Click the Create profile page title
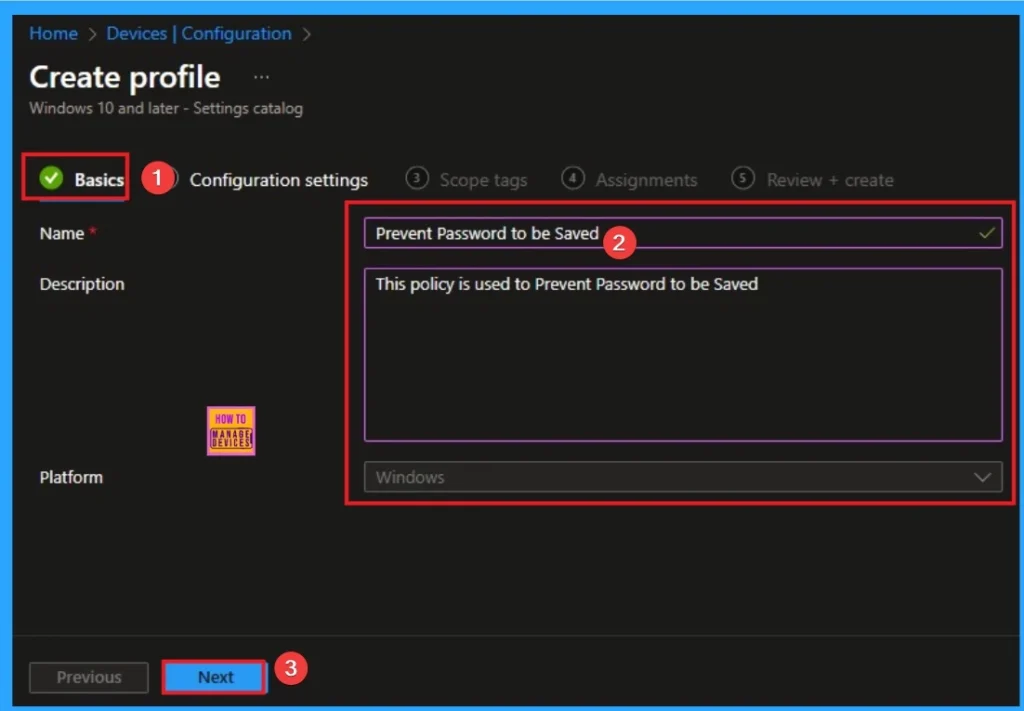The height and width of the screenshot is (711, 1024). pyautogui.click(x=124, y=77)
